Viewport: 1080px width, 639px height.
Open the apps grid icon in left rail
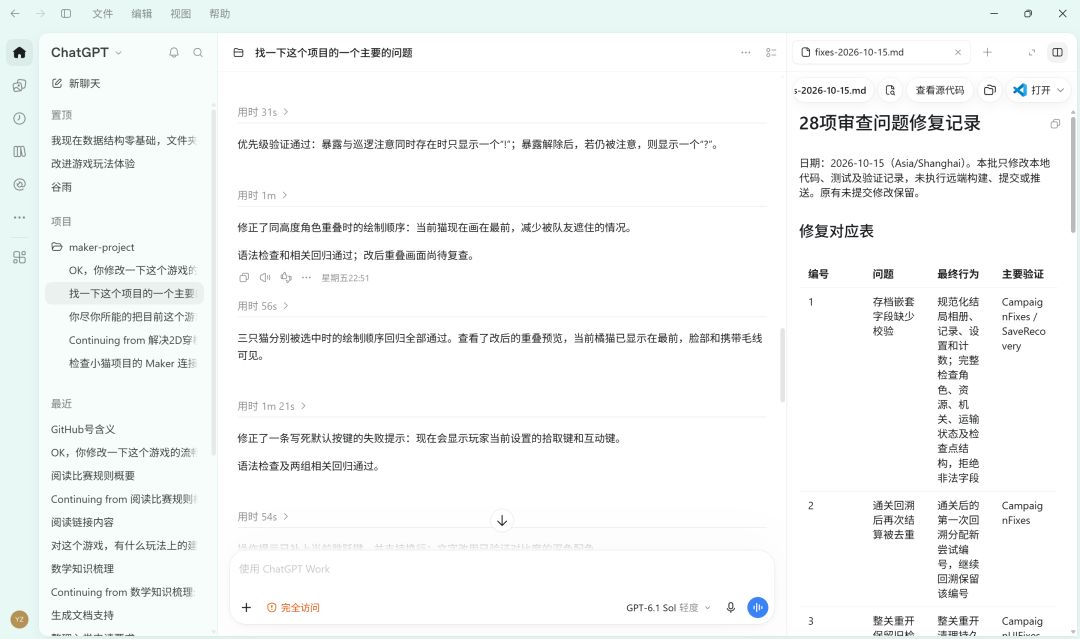19,258
